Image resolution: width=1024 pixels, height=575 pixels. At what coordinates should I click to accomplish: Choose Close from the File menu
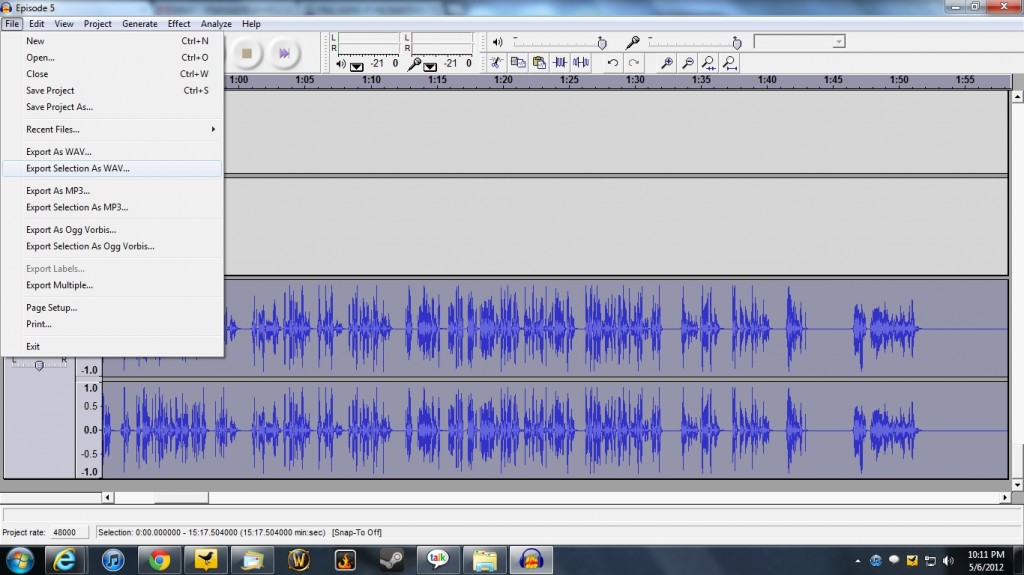pyautogui.click(x=112, y=74)
